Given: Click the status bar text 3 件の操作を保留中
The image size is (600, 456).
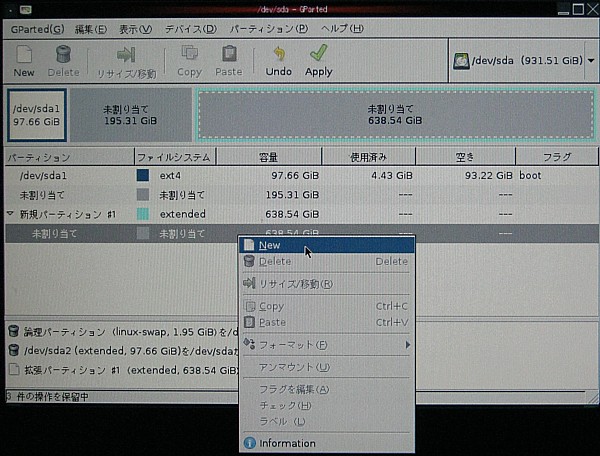Looking at the screenshot, I should (47, 397).
